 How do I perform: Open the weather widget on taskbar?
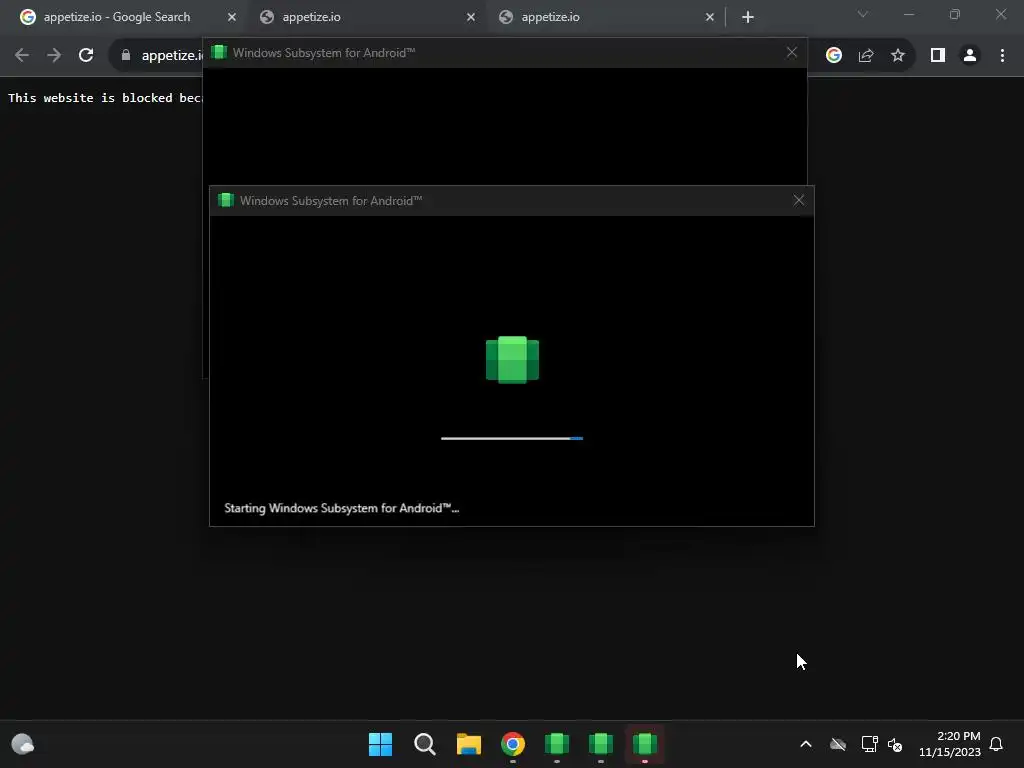coord(23,744)
